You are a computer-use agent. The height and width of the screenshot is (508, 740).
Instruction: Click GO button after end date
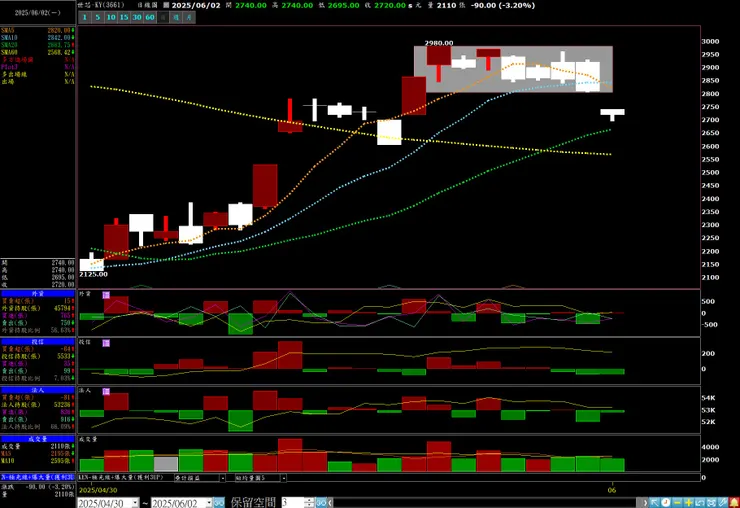(219, 503)
